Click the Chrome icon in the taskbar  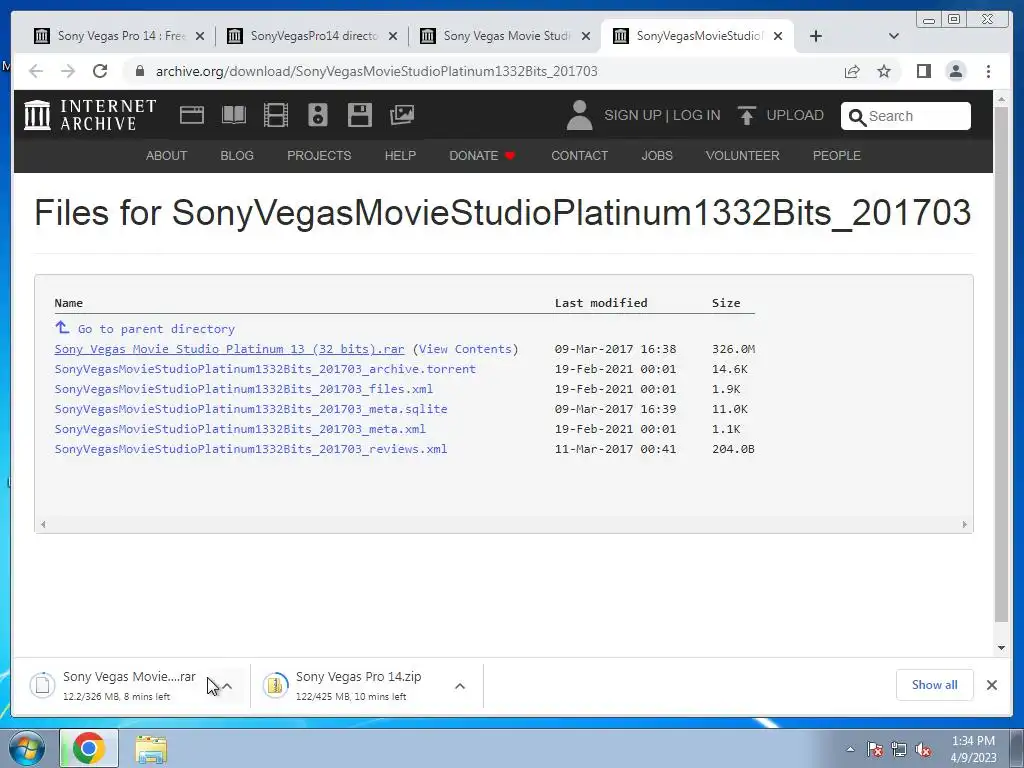click(x=89, y=748)
